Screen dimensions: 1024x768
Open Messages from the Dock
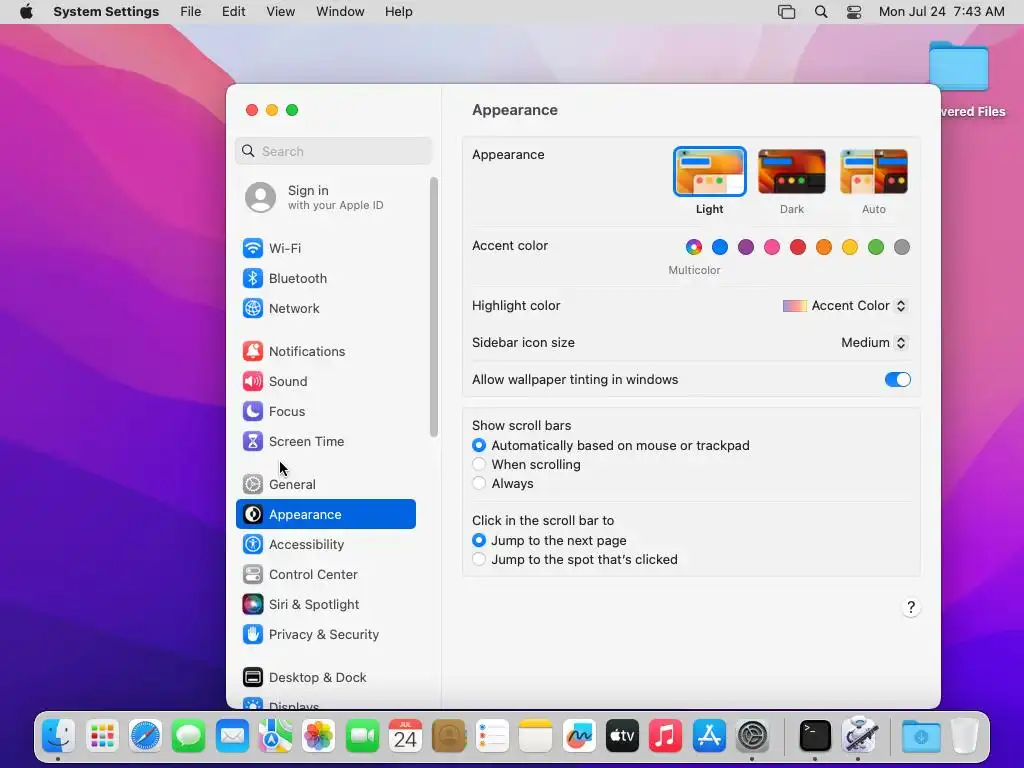[189, 737]
